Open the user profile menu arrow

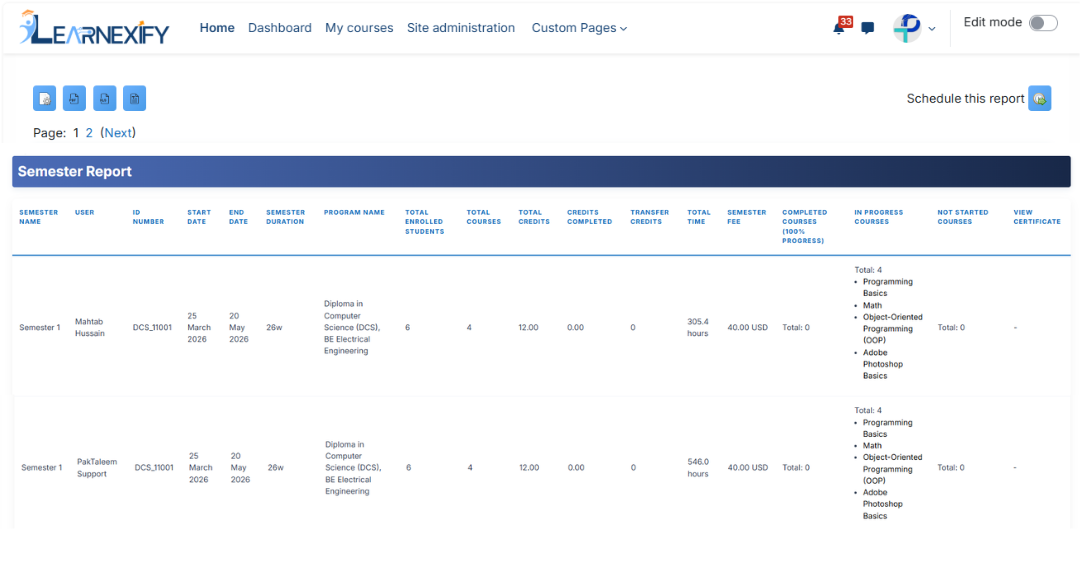click(x=932, y=29)
